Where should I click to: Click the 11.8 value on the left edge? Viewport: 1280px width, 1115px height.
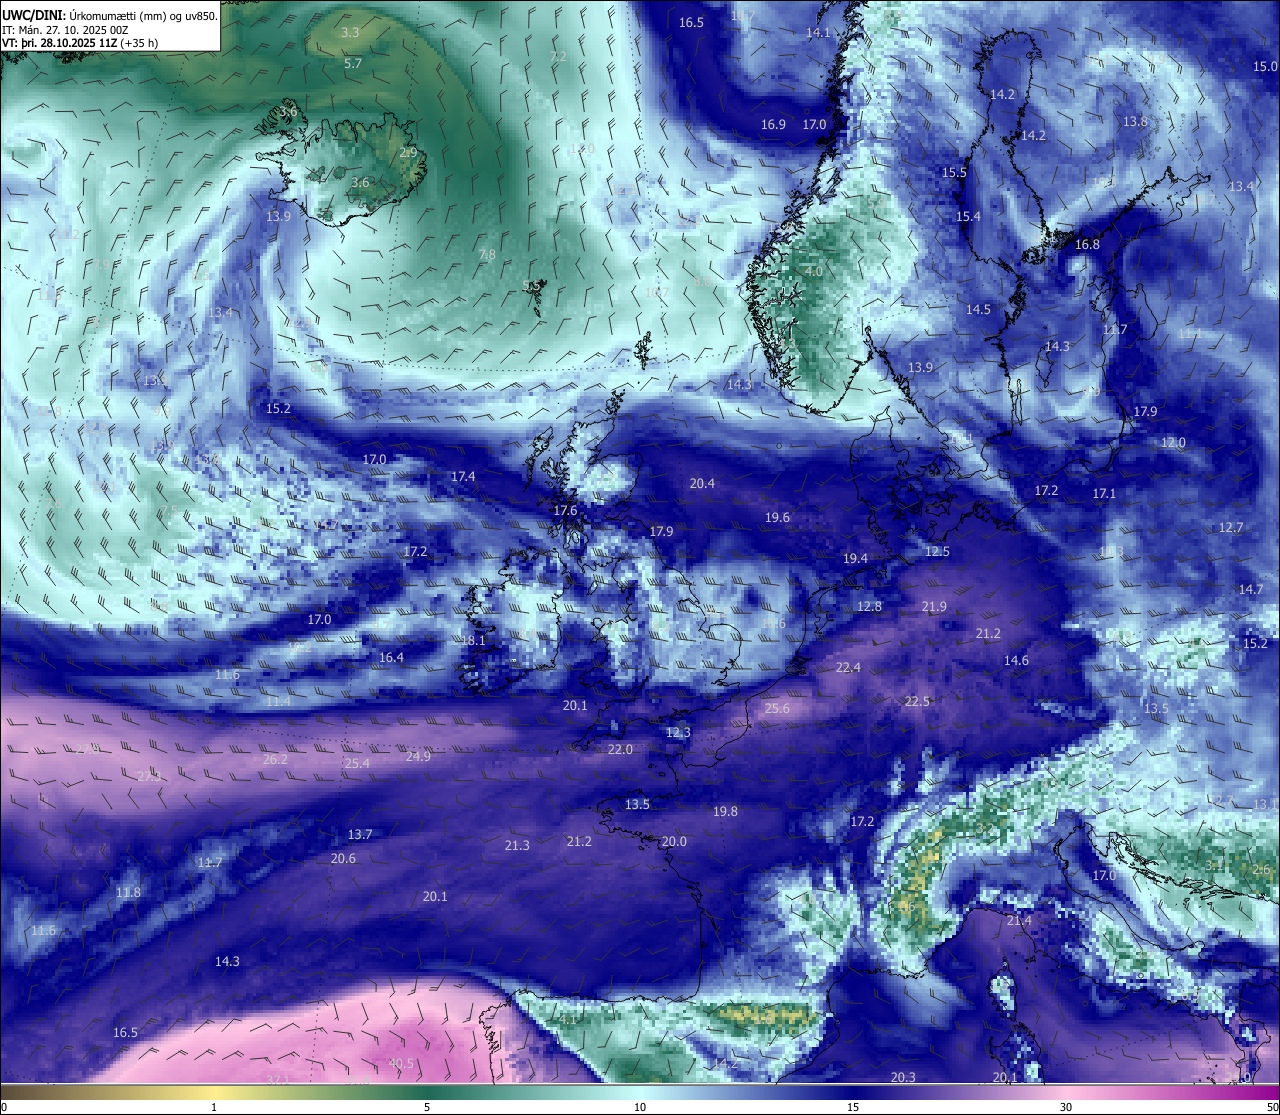(x=128, y=893)
